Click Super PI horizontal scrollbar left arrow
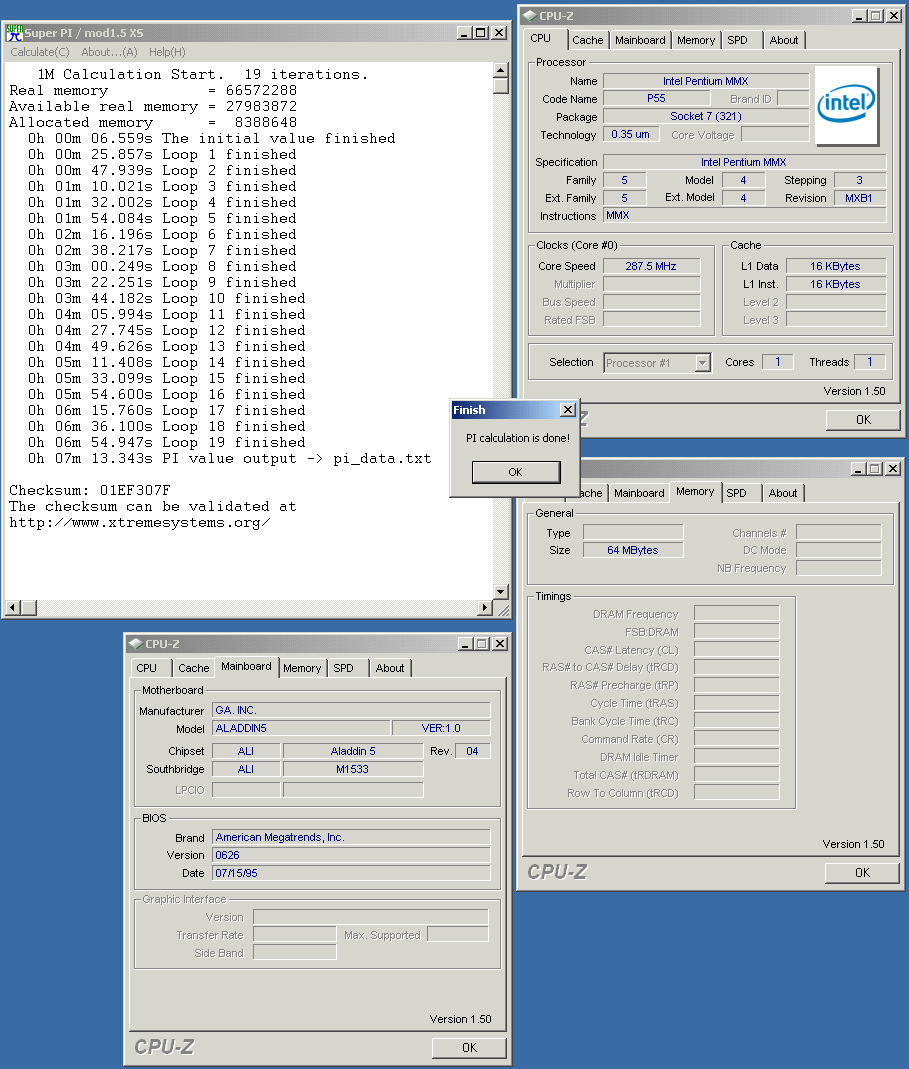 pyautogui.click(x=13, y=607)
